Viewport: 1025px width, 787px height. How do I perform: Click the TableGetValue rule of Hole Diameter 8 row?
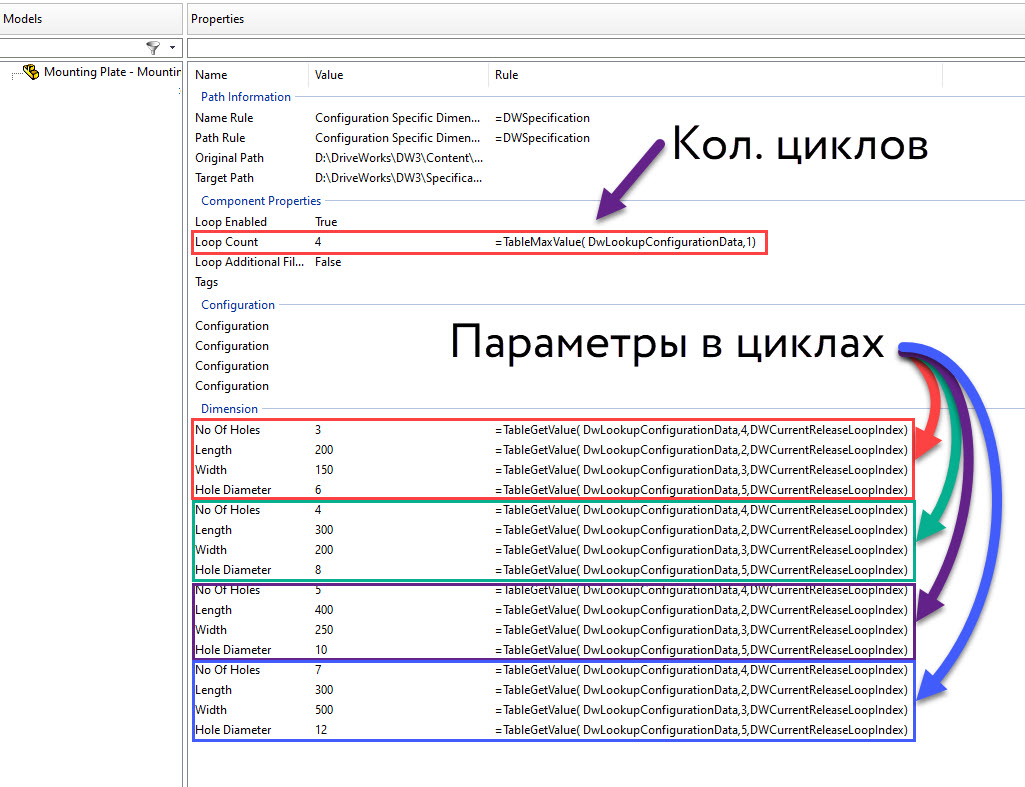pos(701,570)
